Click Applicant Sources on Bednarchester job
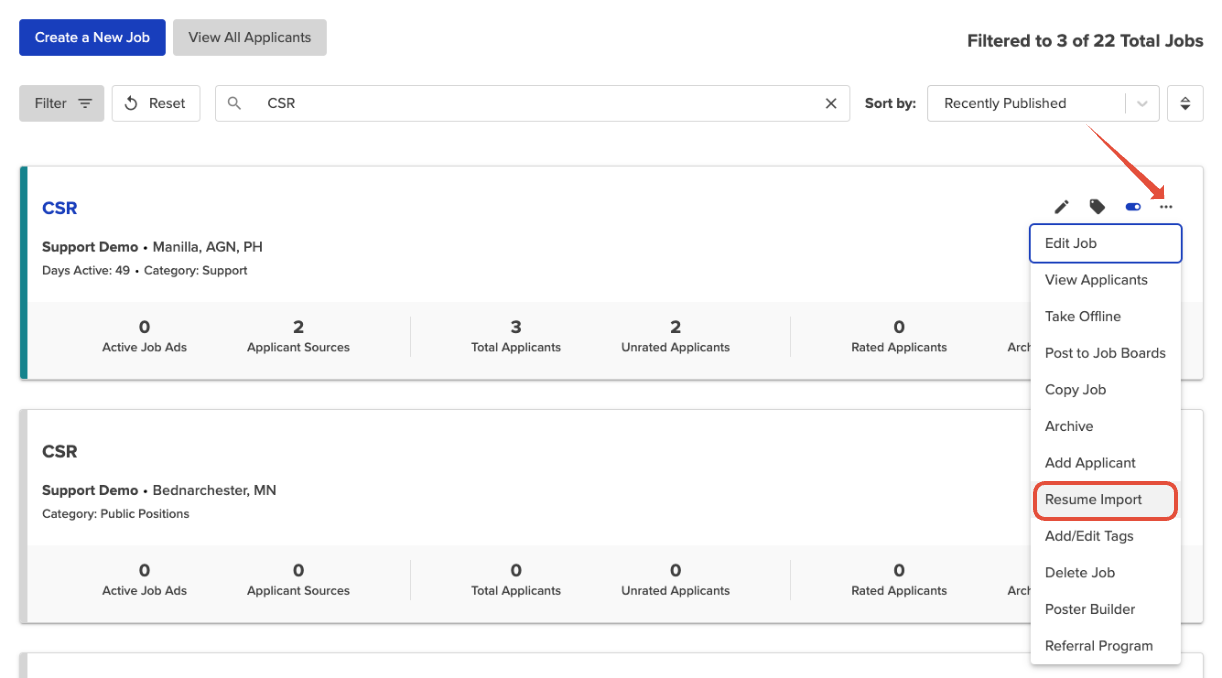Screen dimensions: 1222x678 pyautogui.click(x=298, y=580)
